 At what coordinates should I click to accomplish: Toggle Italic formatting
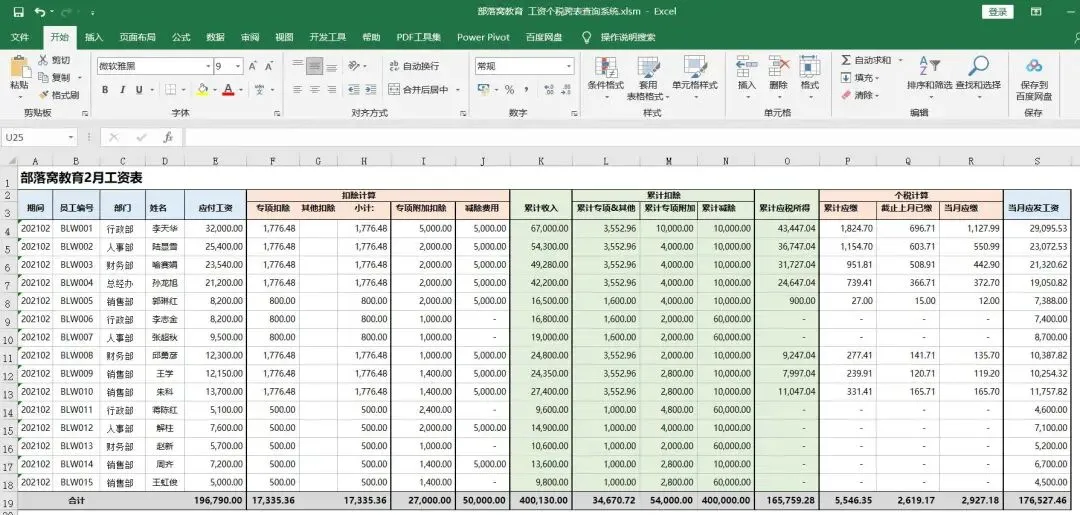123,90
